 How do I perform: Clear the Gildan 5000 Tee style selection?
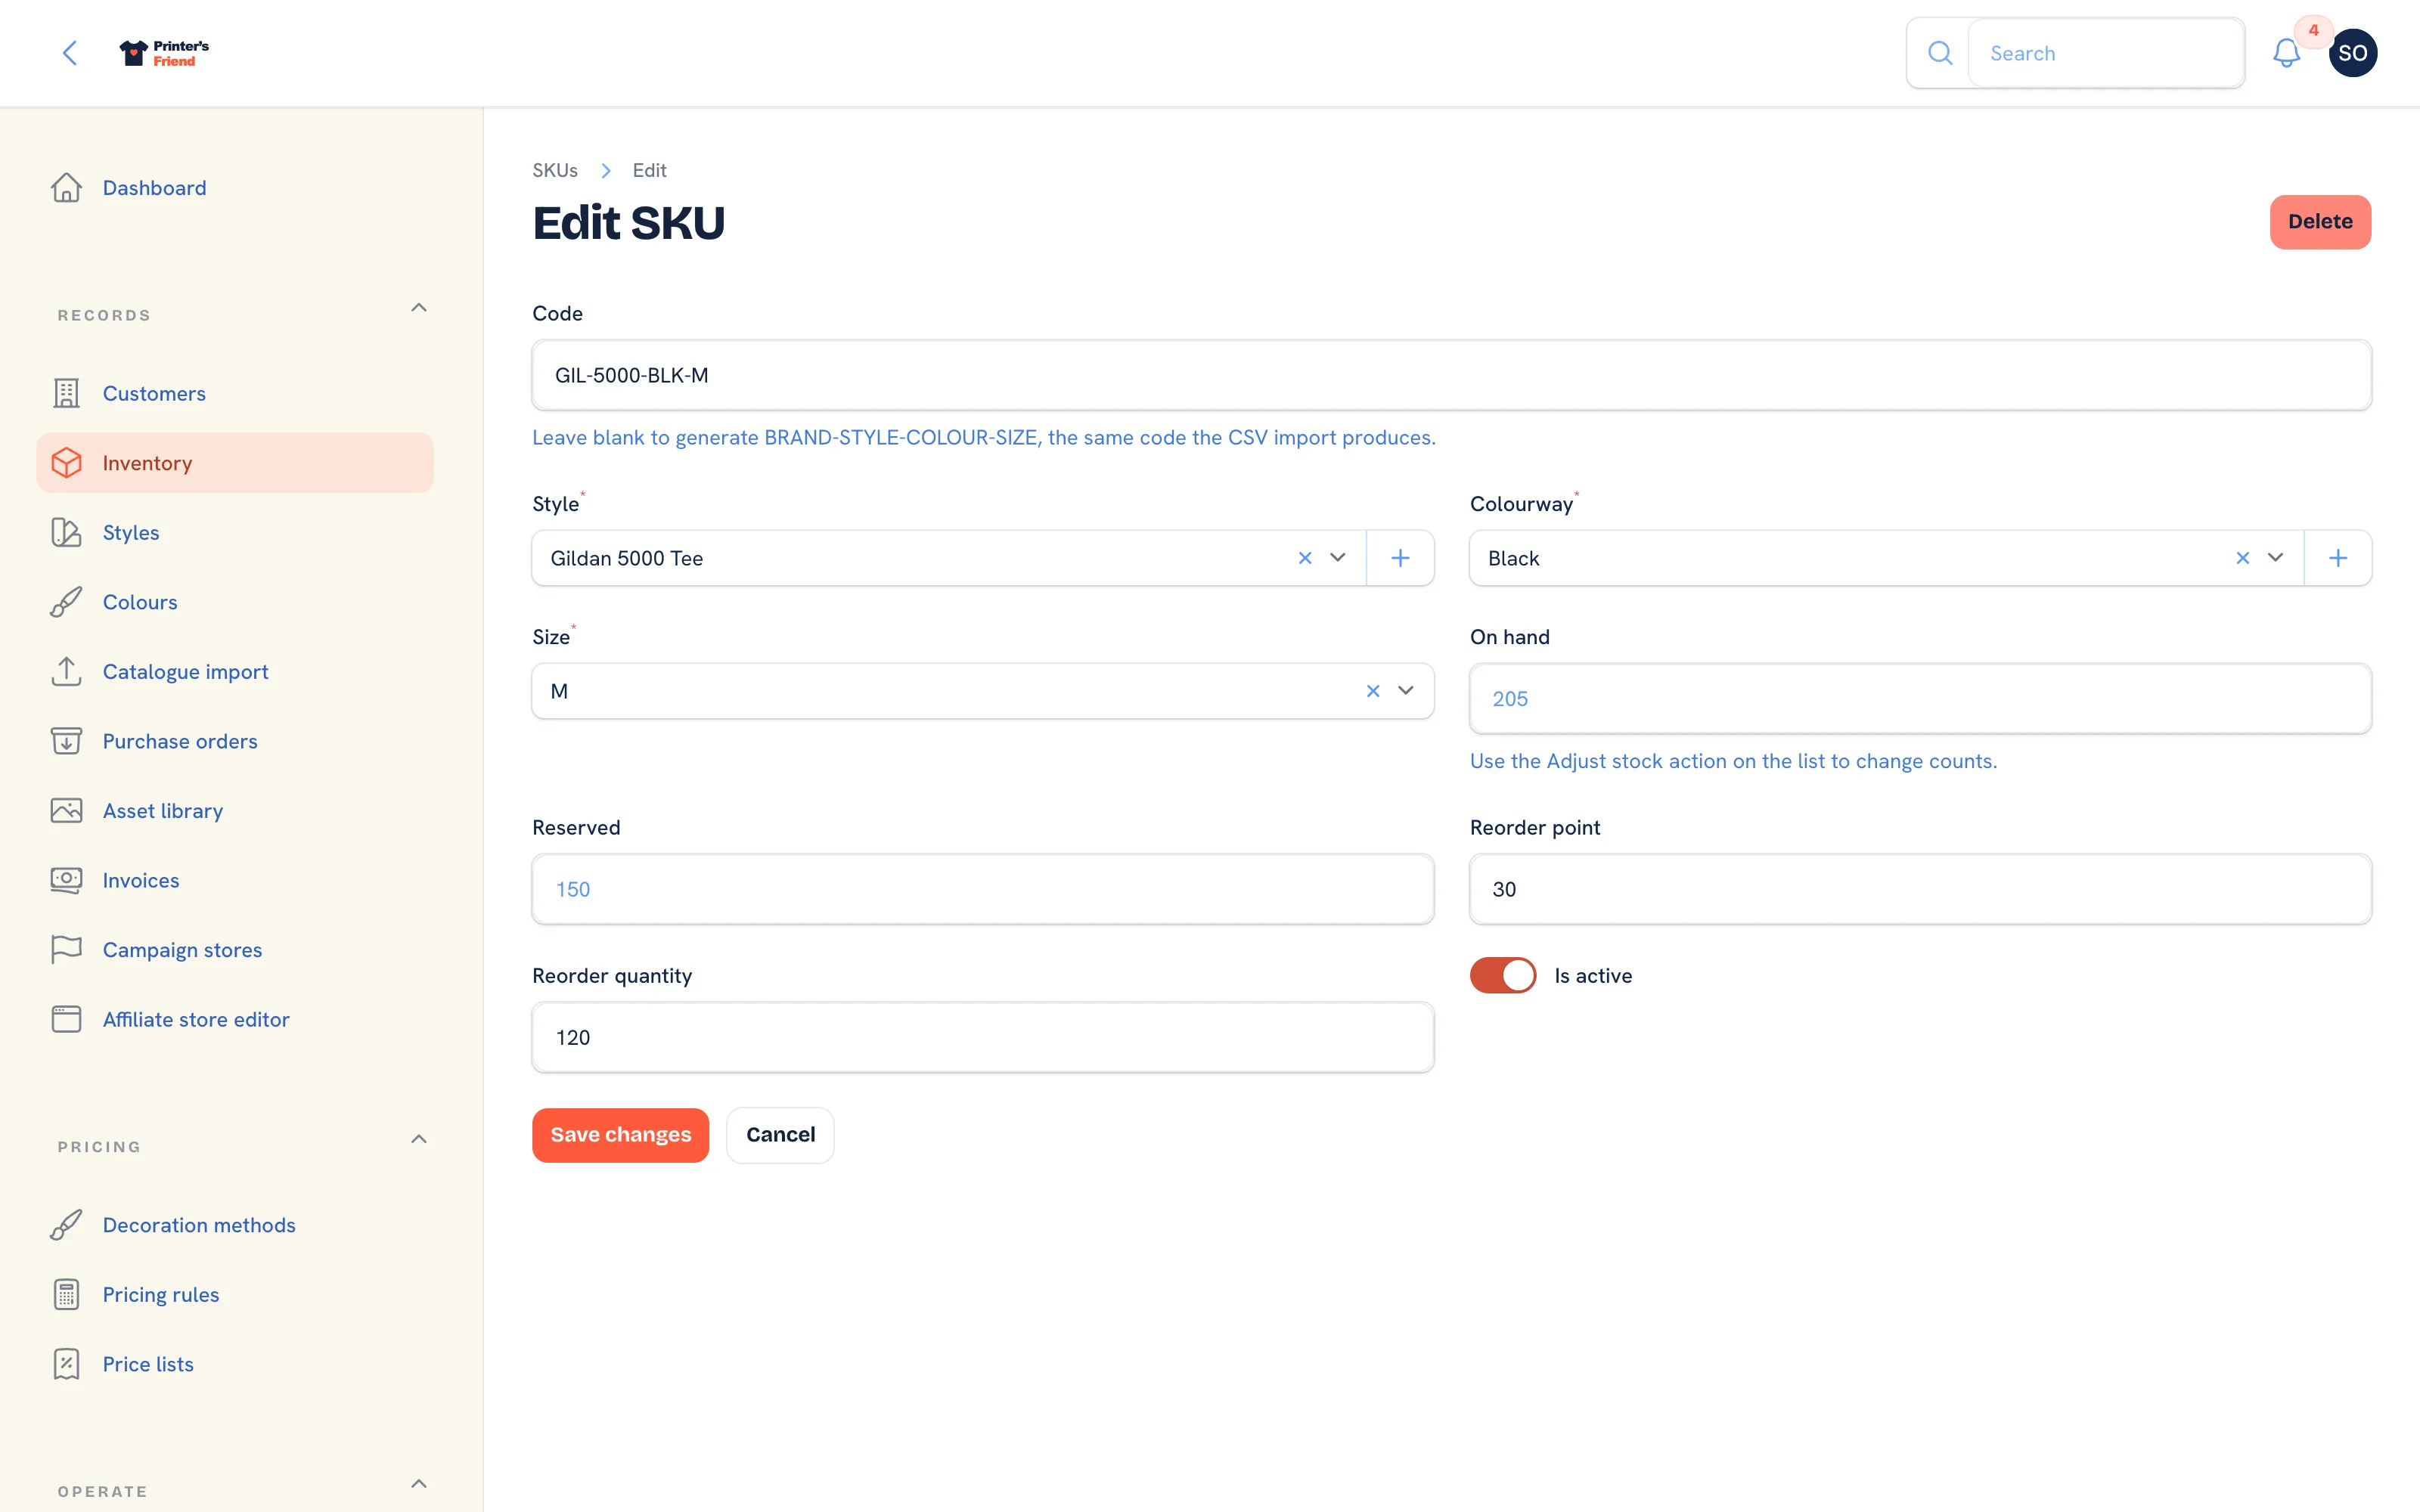1305,558
